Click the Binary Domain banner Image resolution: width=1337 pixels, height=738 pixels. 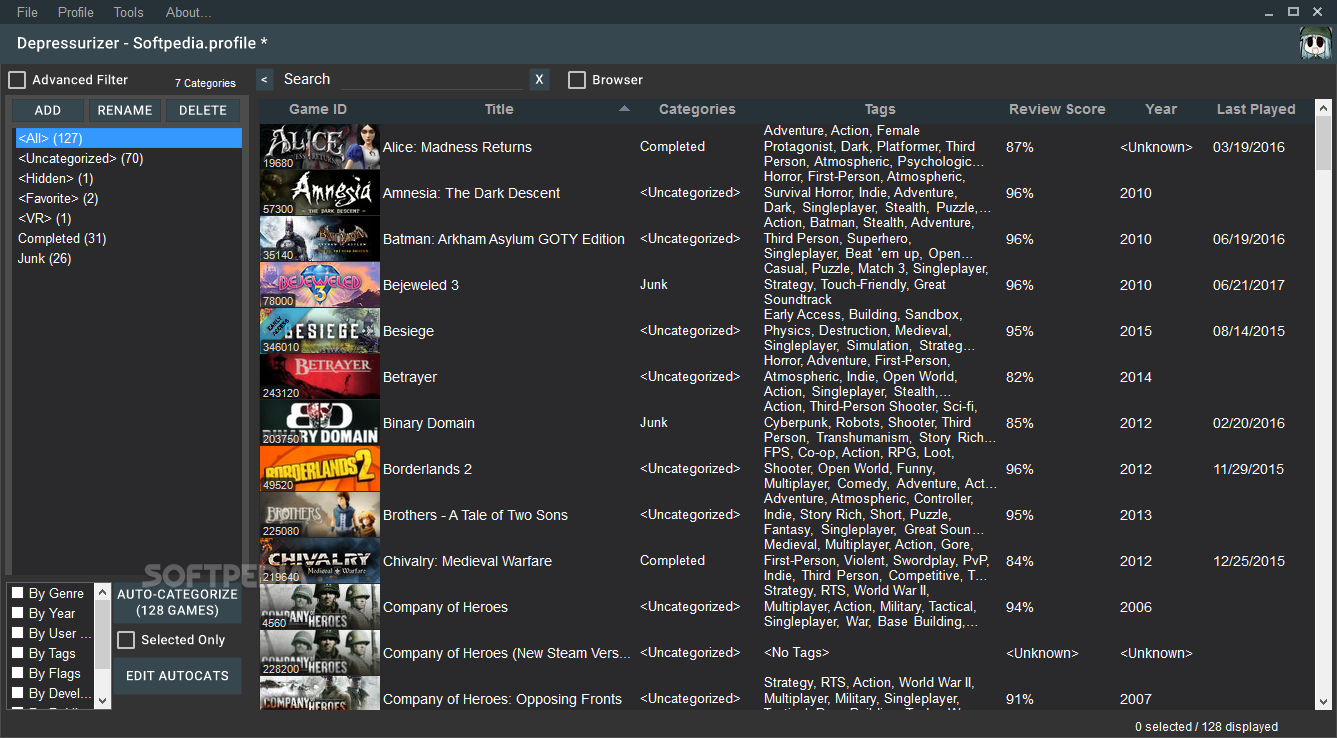click(x=320, y=423)
